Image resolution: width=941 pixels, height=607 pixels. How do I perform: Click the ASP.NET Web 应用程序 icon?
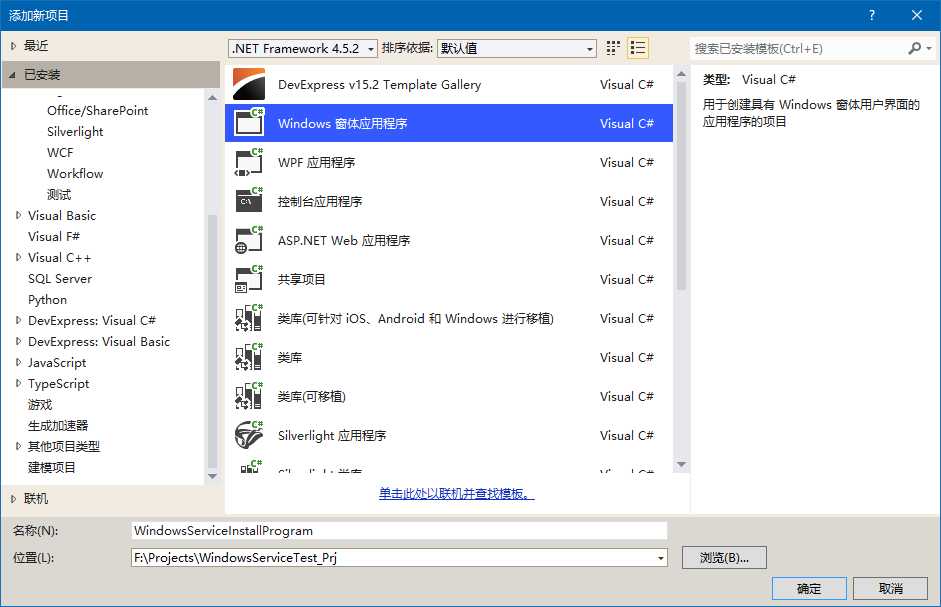point(248,240)
